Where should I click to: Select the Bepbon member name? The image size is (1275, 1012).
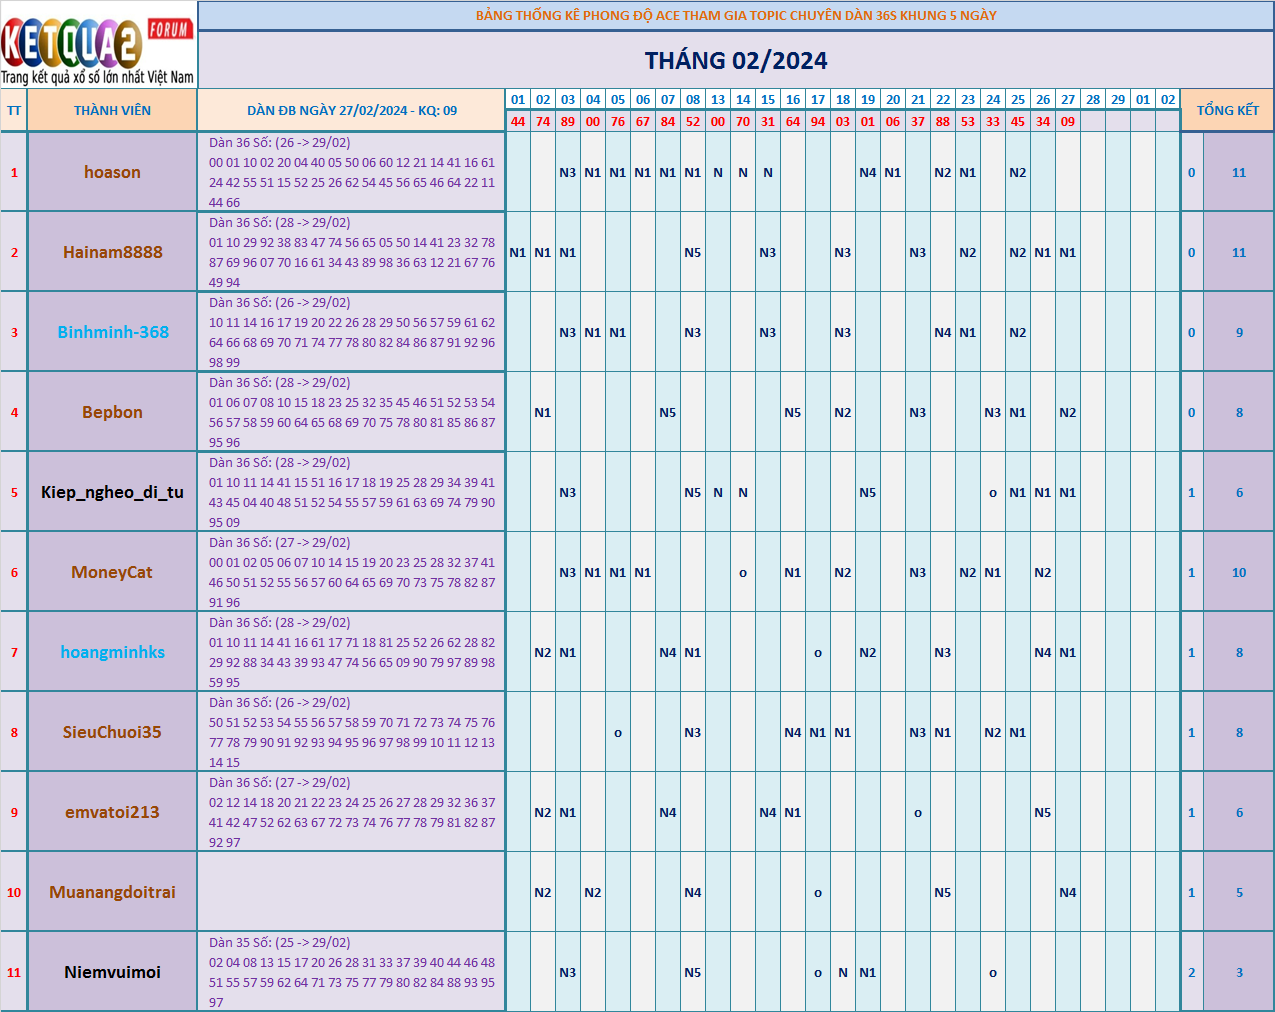(x=112, y=412)
